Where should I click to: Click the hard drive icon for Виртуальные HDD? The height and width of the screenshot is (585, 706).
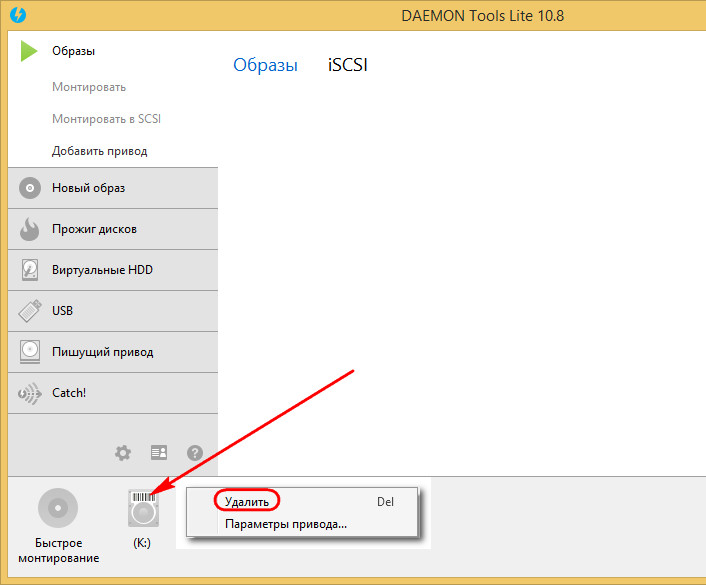coord(30,270)
